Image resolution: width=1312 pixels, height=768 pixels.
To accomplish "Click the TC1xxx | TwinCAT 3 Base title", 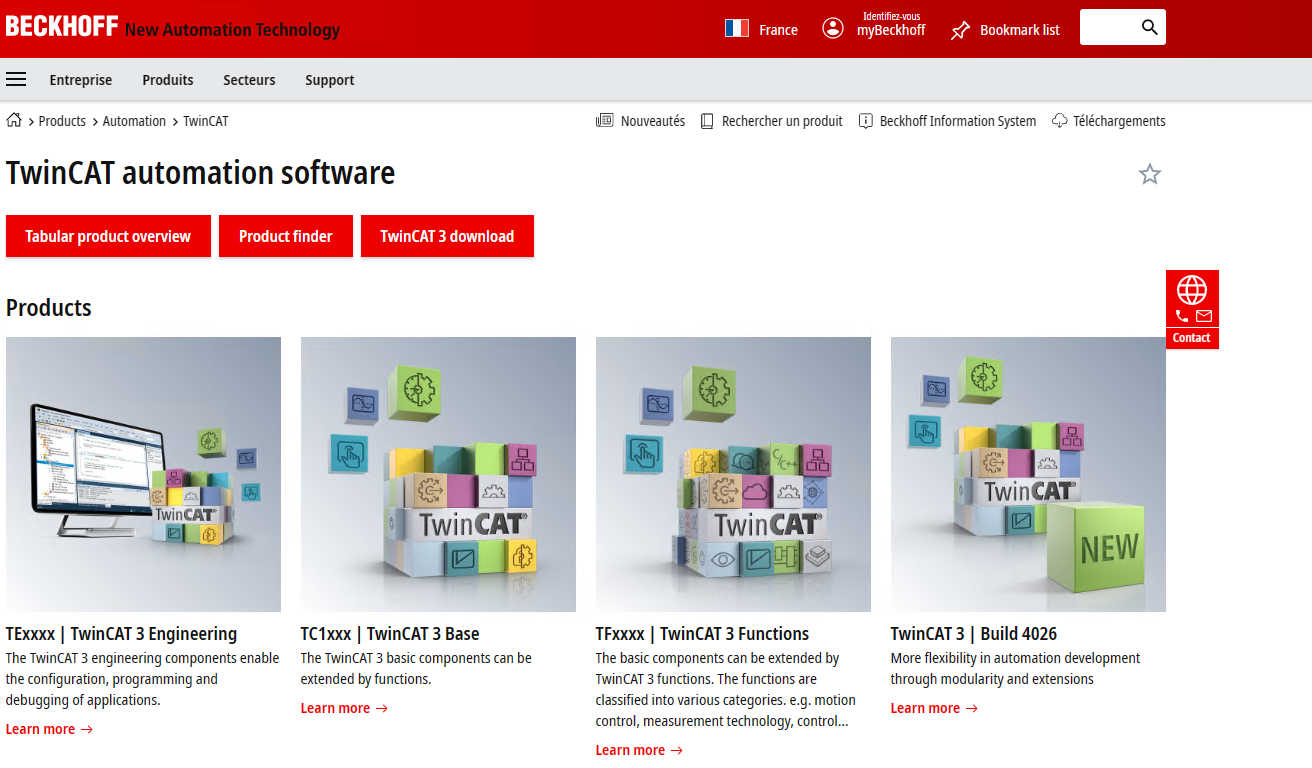I will coord(390,634).
